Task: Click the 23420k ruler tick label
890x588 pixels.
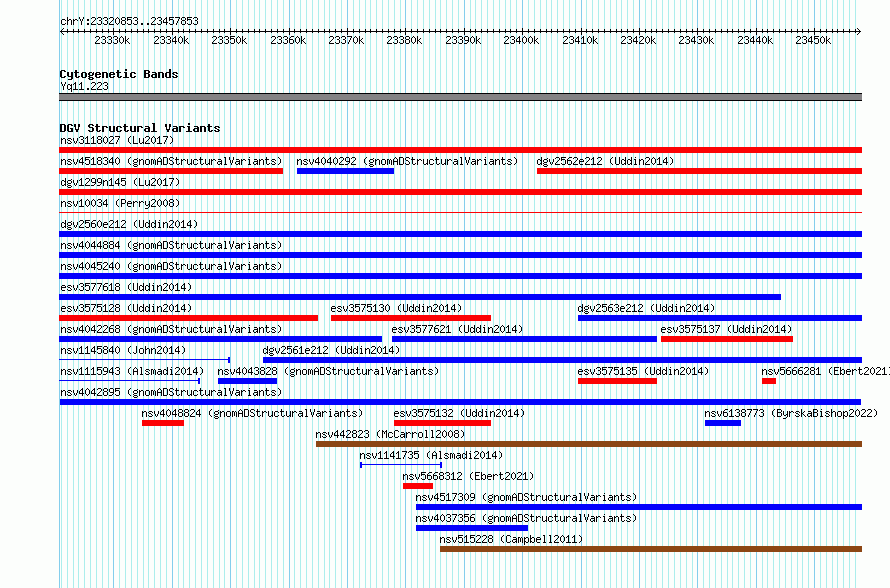Action: click(x=637, y=40)
